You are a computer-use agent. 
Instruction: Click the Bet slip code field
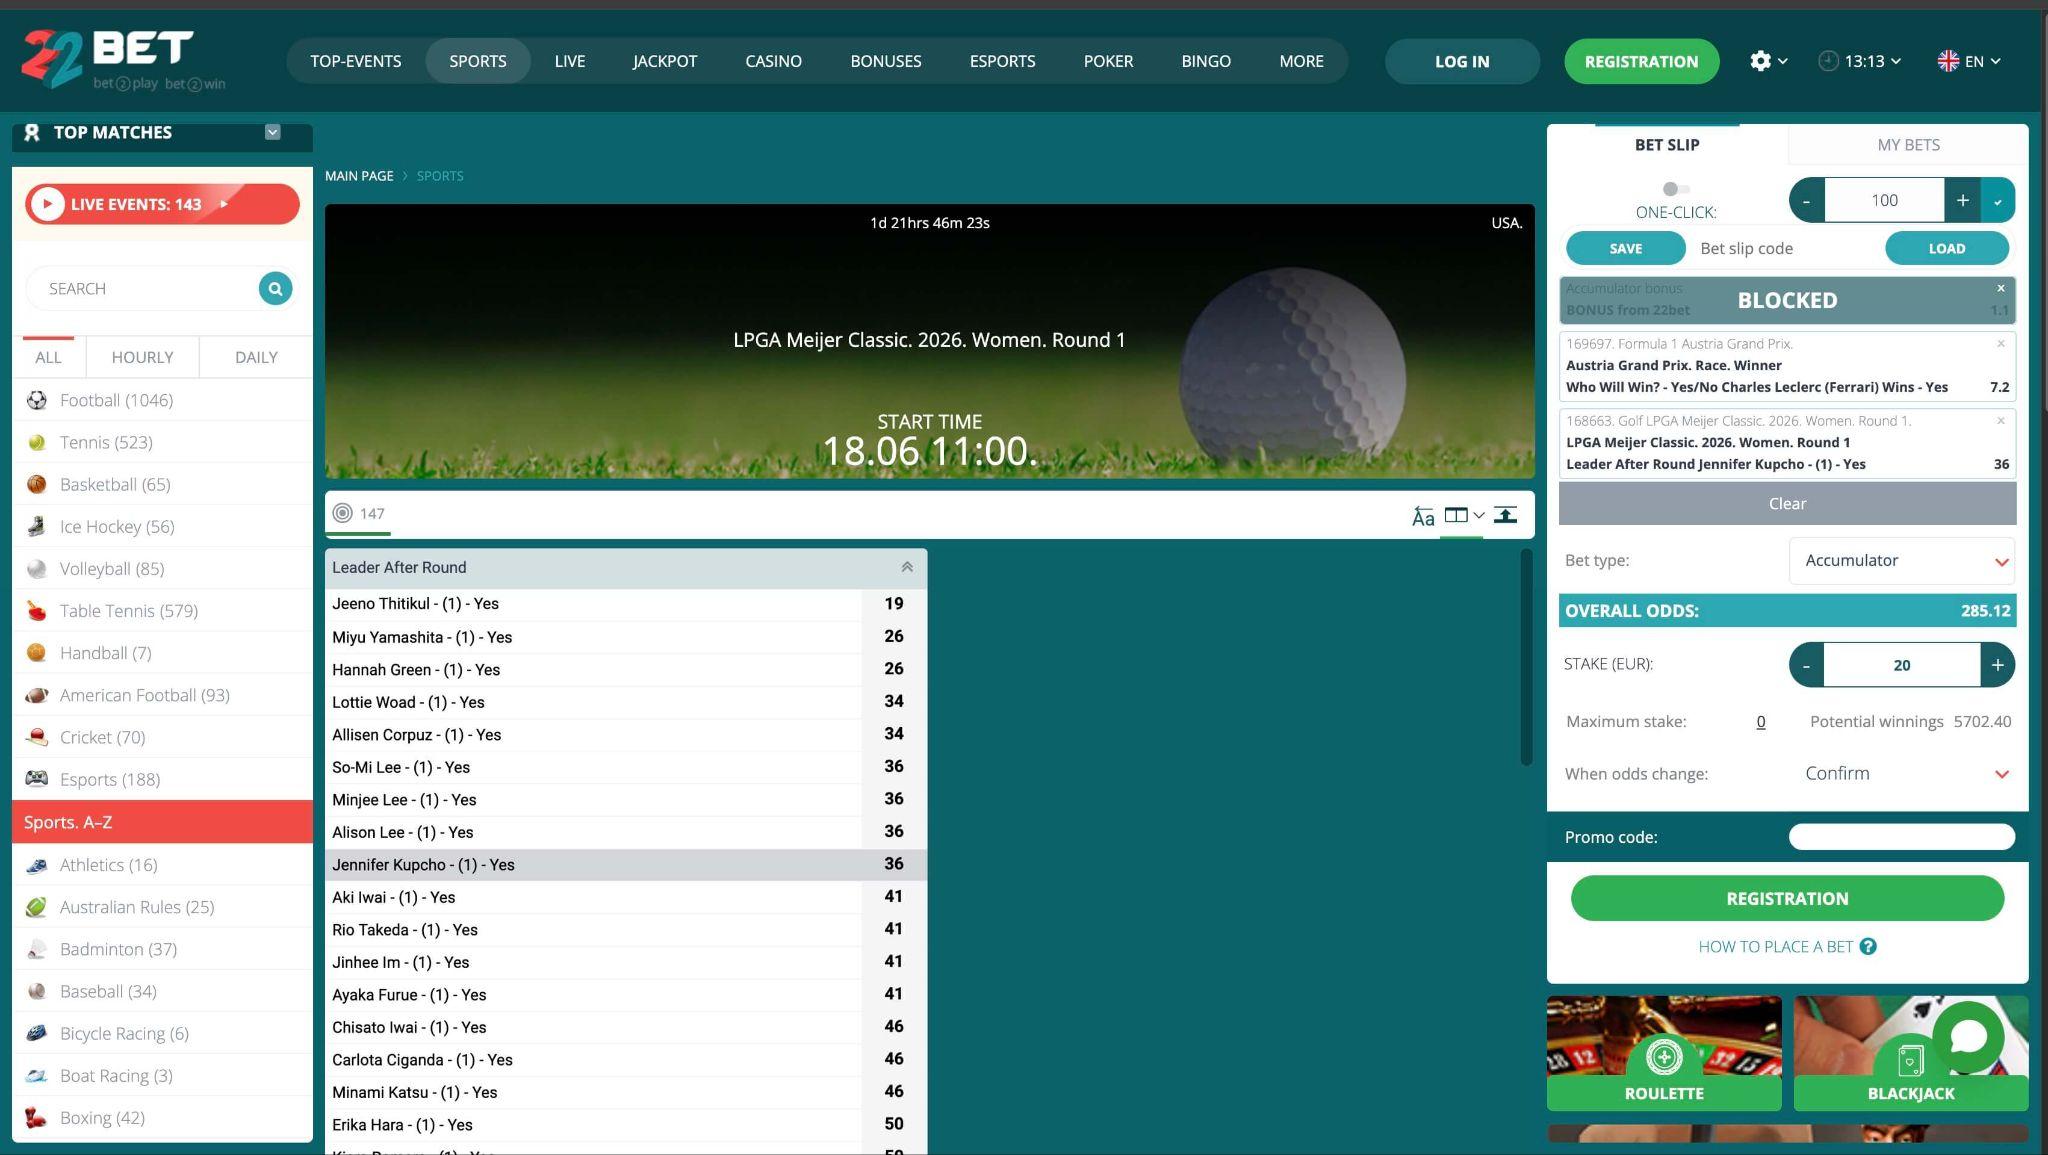[1785, 248]
